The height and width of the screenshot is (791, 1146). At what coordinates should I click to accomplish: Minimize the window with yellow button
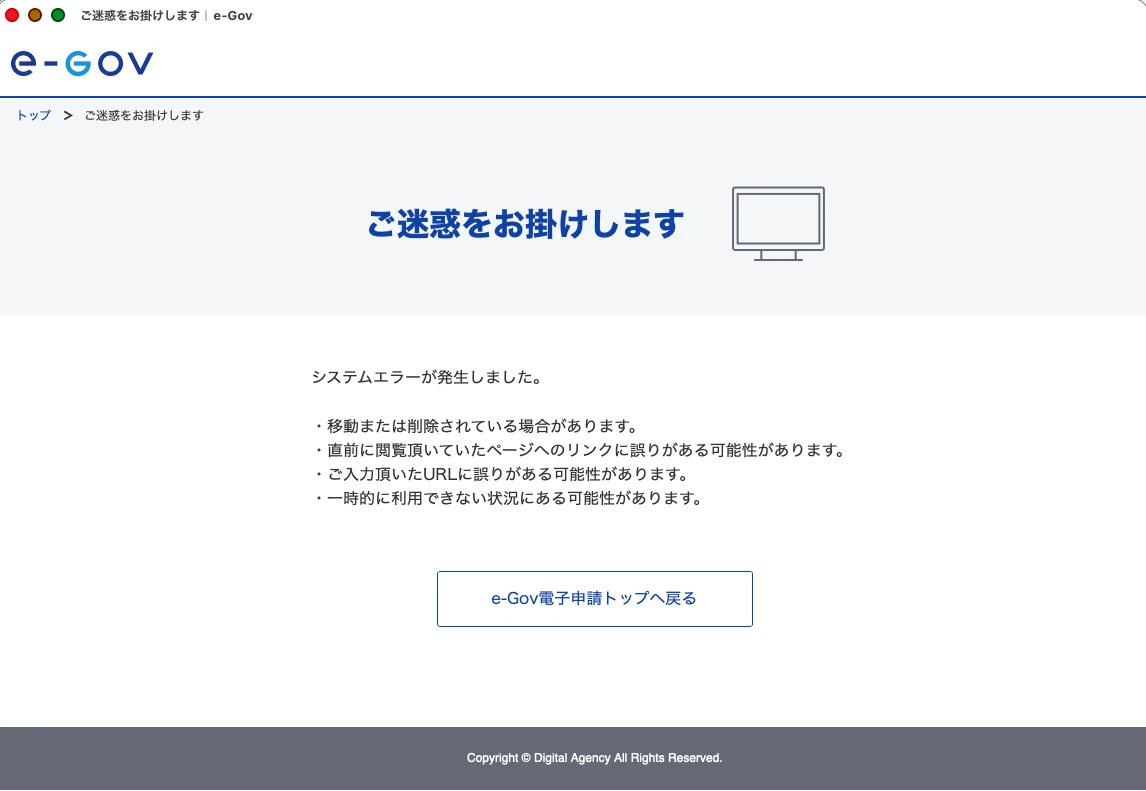coord(35,15)
